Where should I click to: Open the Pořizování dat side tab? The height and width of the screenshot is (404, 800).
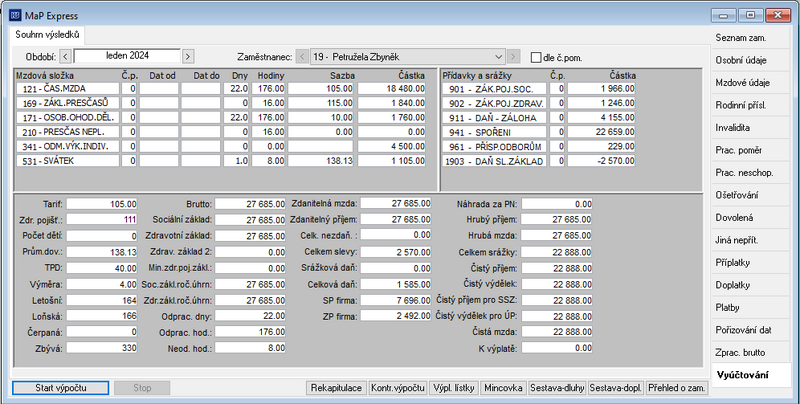[x=751, y=330]
